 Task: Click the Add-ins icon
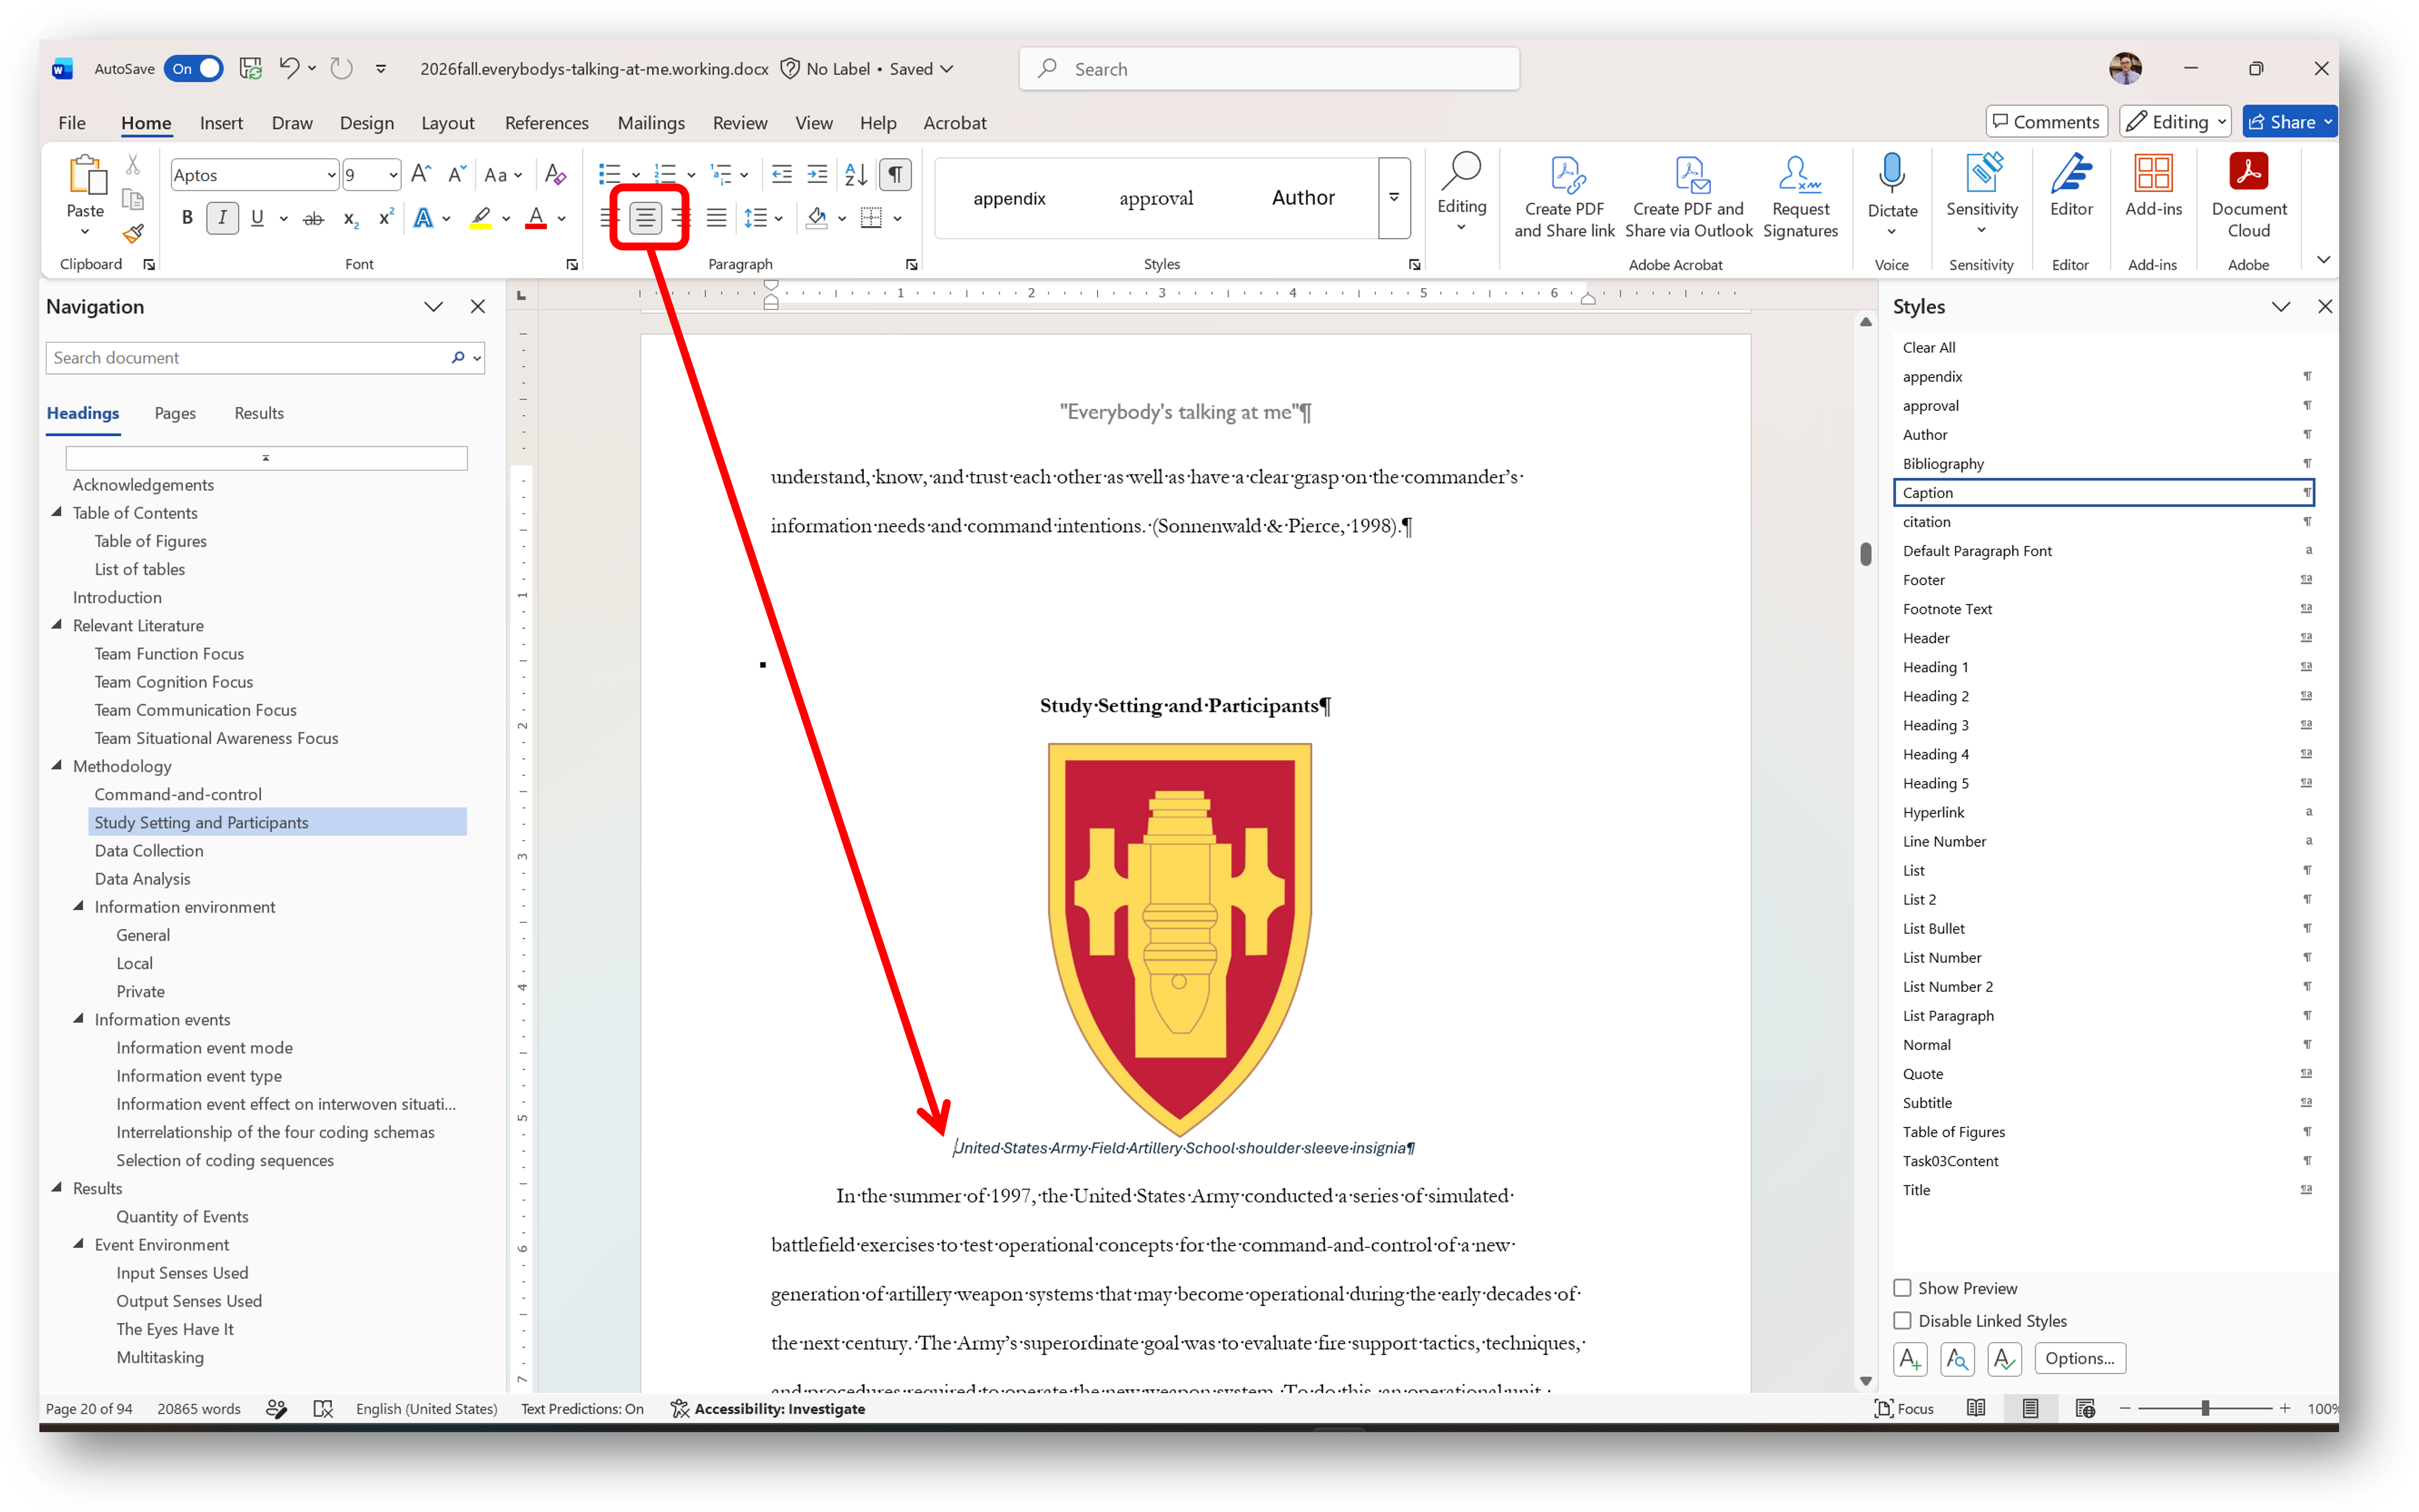point(2153,174)
